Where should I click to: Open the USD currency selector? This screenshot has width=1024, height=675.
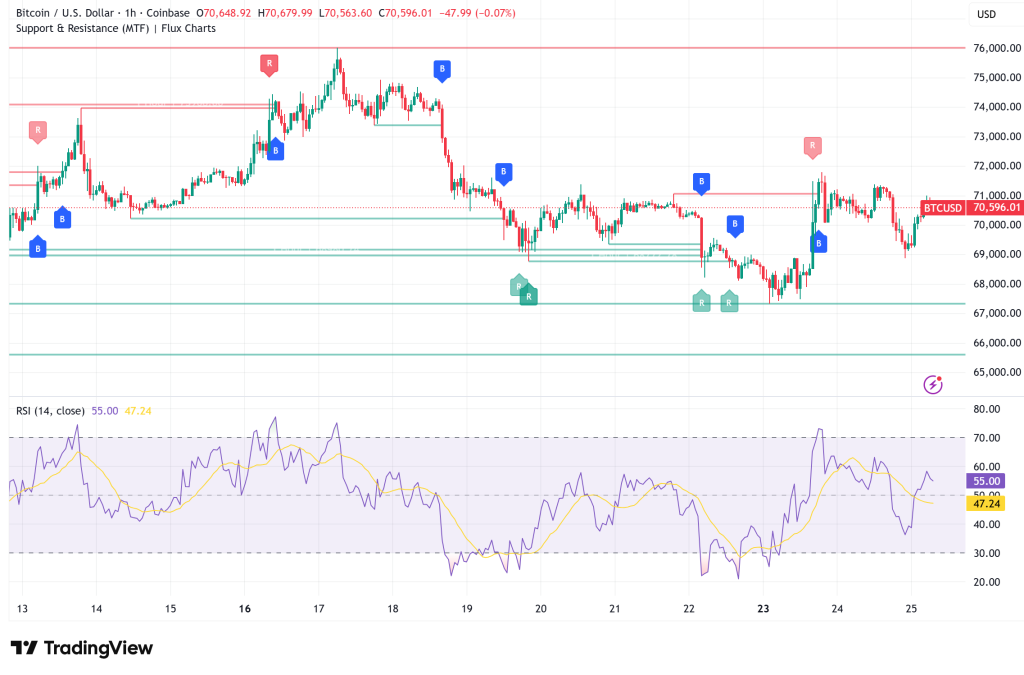(986, 14)
